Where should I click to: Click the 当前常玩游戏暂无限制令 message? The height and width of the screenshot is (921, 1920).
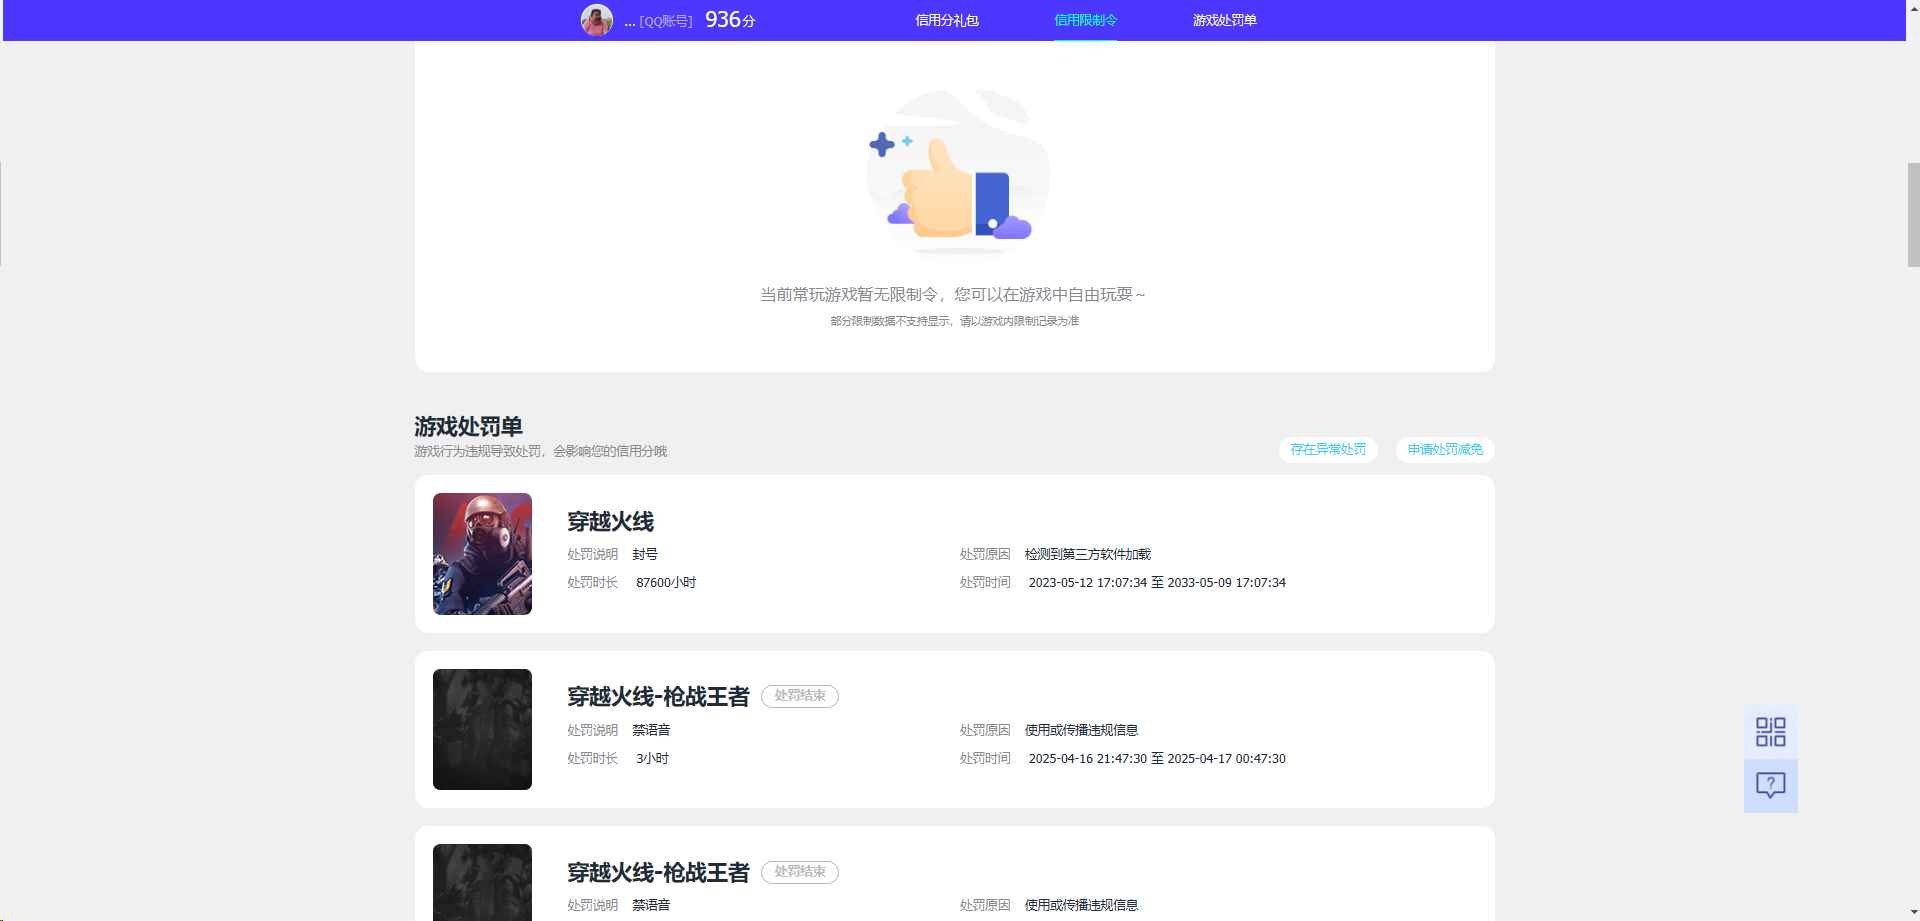coord(953,294)
